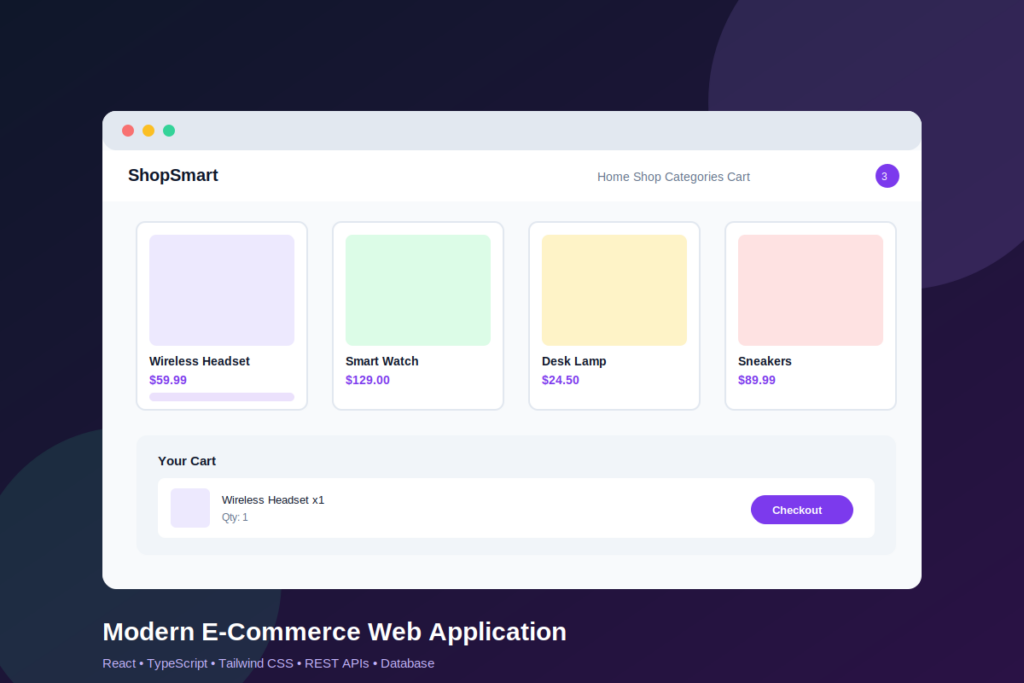Click the tech stack subtitle line
Image resolution: width=1024 pixels, height=683 pixels.
pos(268,663)
